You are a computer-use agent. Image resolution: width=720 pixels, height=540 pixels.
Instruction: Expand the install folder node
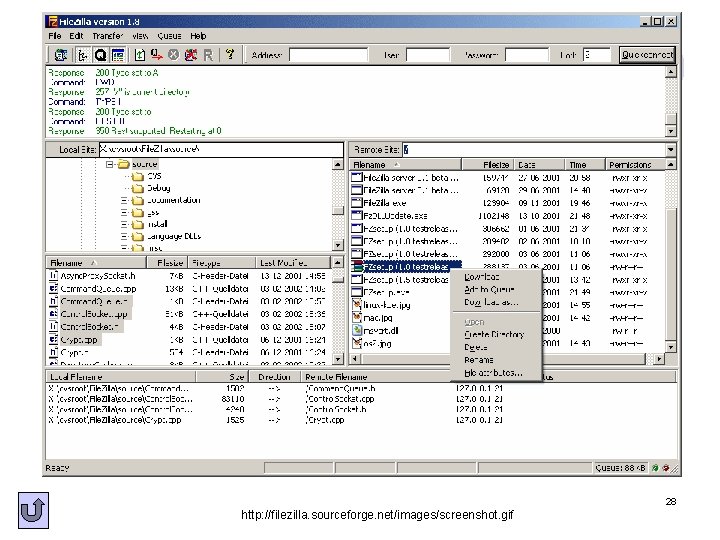click(x=124, y=225)
